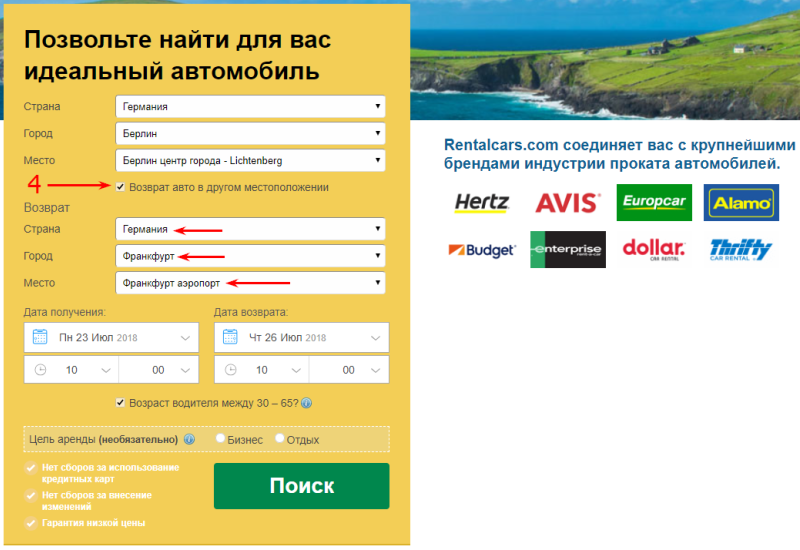The height and width of the screenshot is (550, 800).
Task: Open Место dropdown showing Берлин центр города - Lichtenberg
Action: (251, 161)
